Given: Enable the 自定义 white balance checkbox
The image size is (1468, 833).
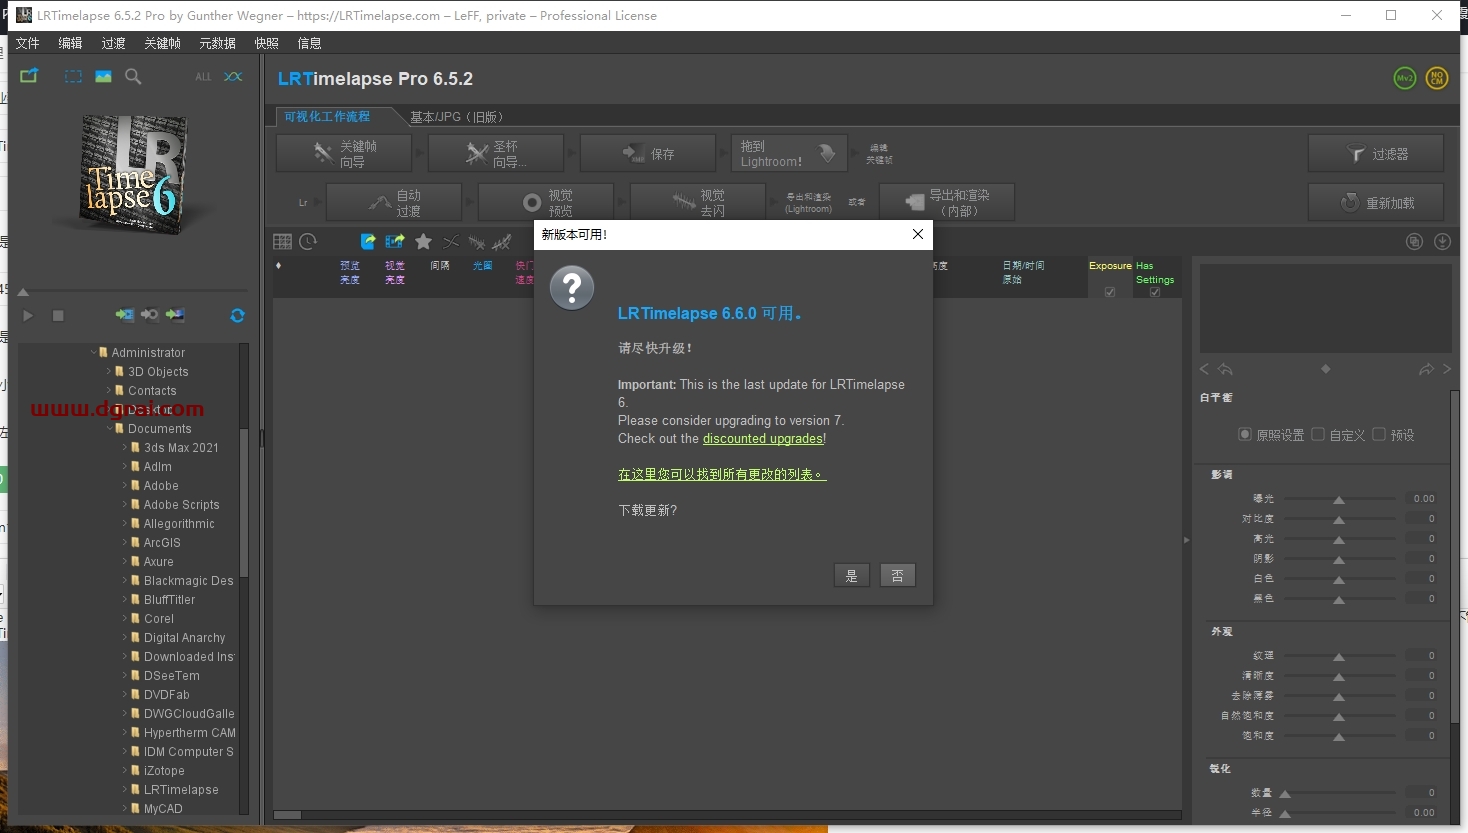Looking at the screenshot, I should 1318,434.
